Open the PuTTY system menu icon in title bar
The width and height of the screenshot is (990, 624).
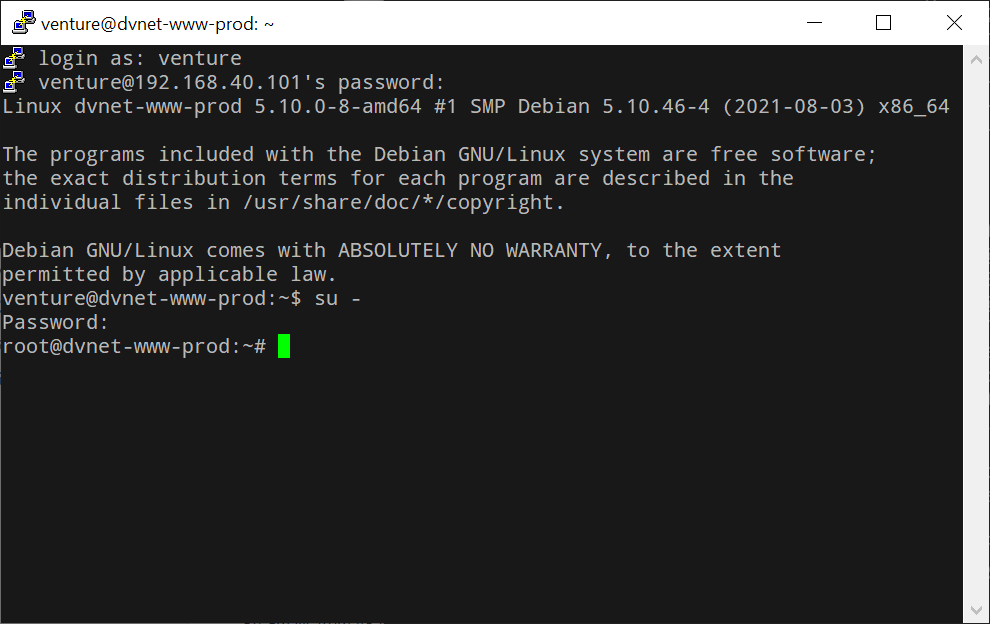(x=23, y=22)
